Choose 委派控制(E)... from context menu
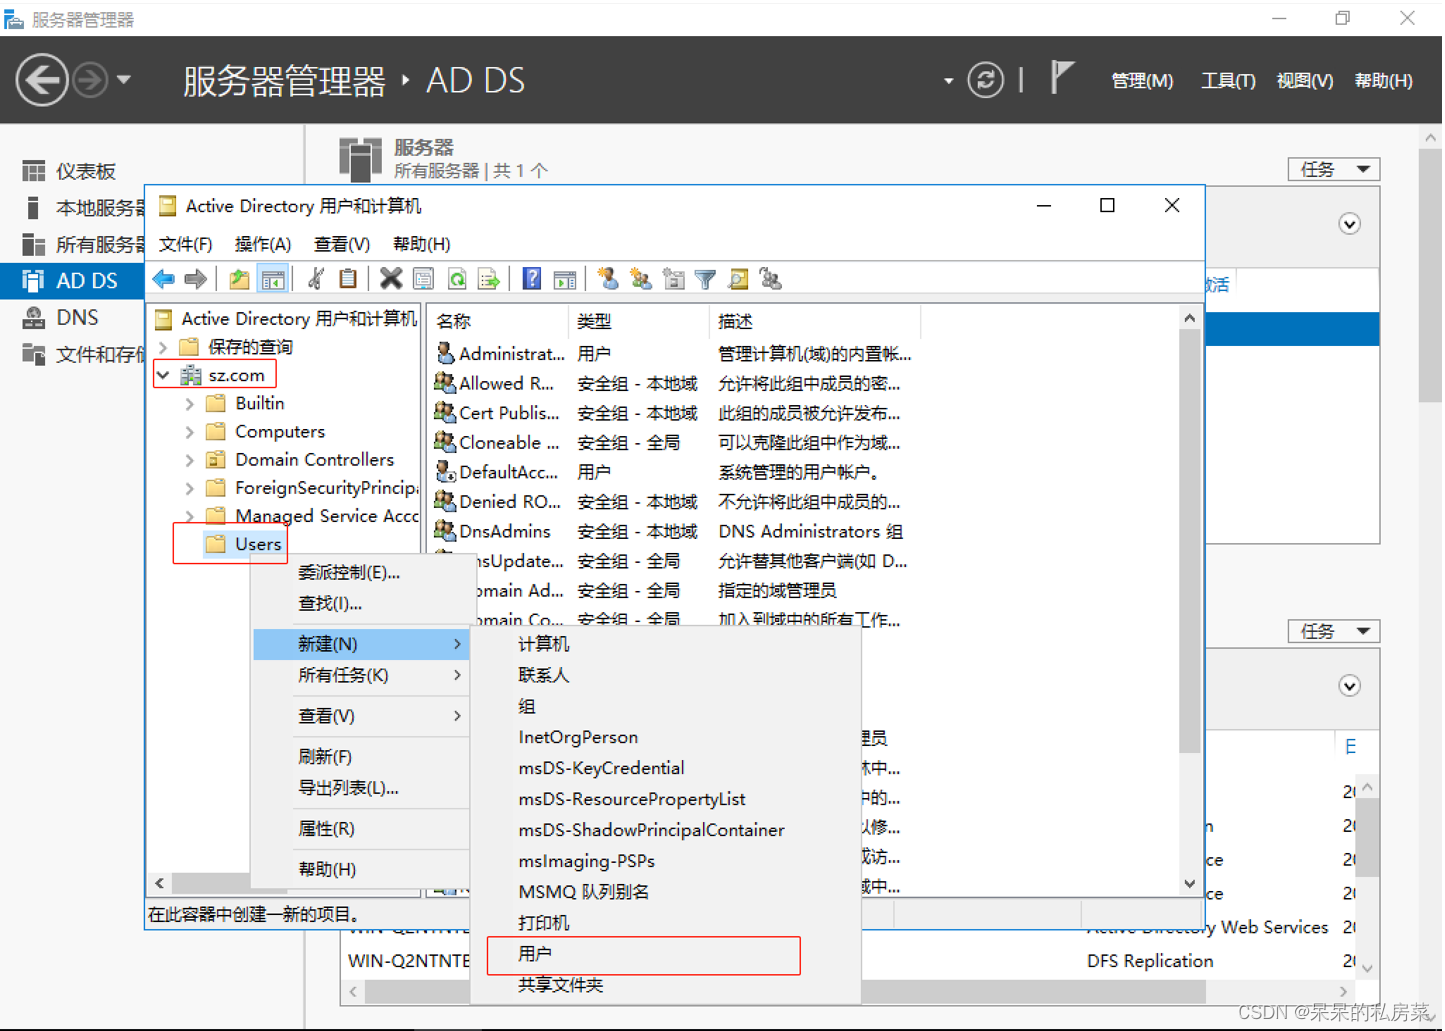Image resolution: width=1445 pixels, height=1031 pixels. coord(360,572)
